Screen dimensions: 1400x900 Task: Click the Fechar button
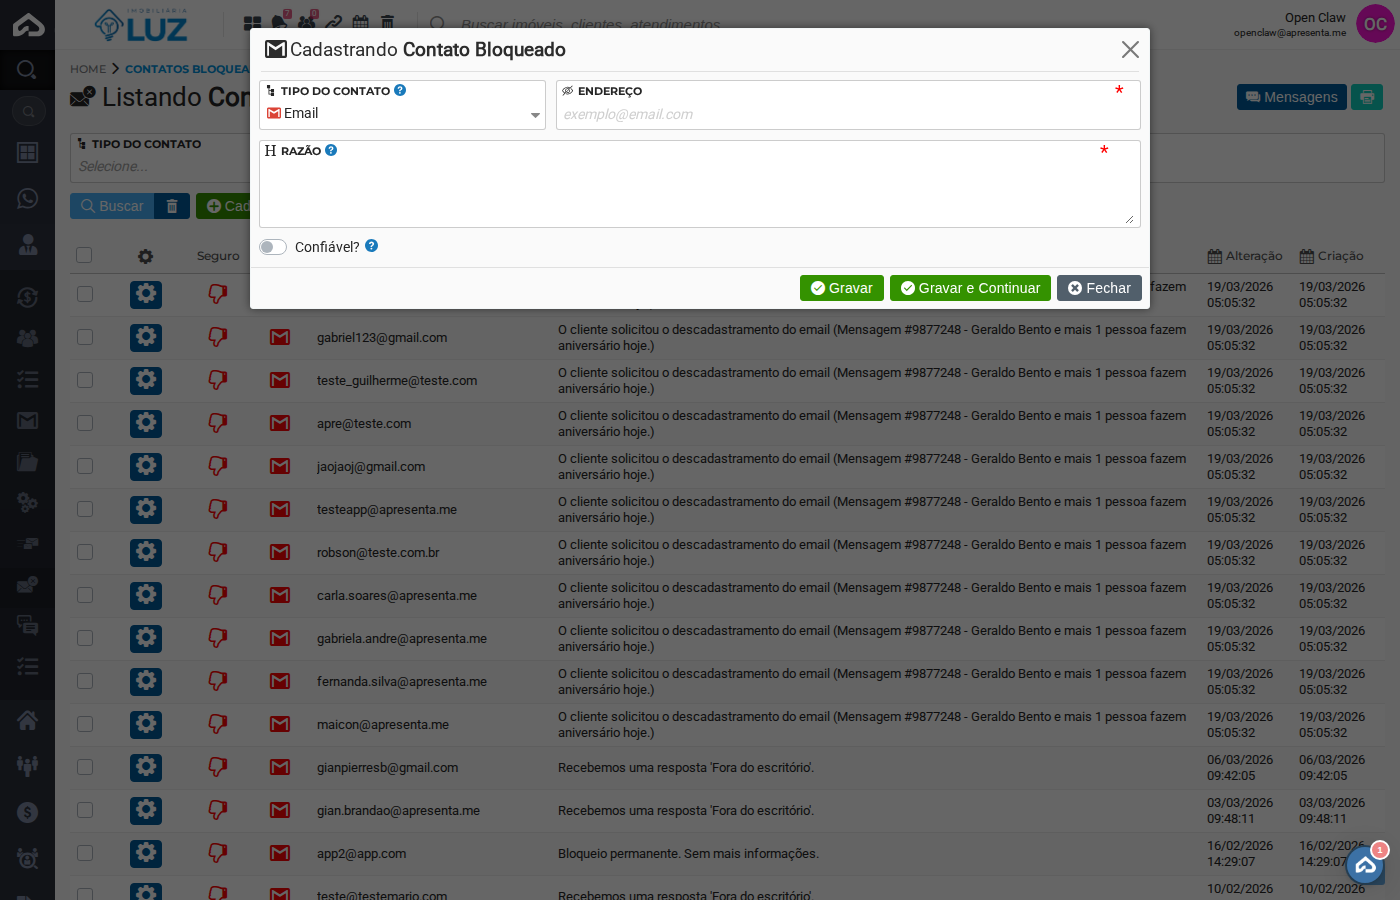coord(1099,288)
